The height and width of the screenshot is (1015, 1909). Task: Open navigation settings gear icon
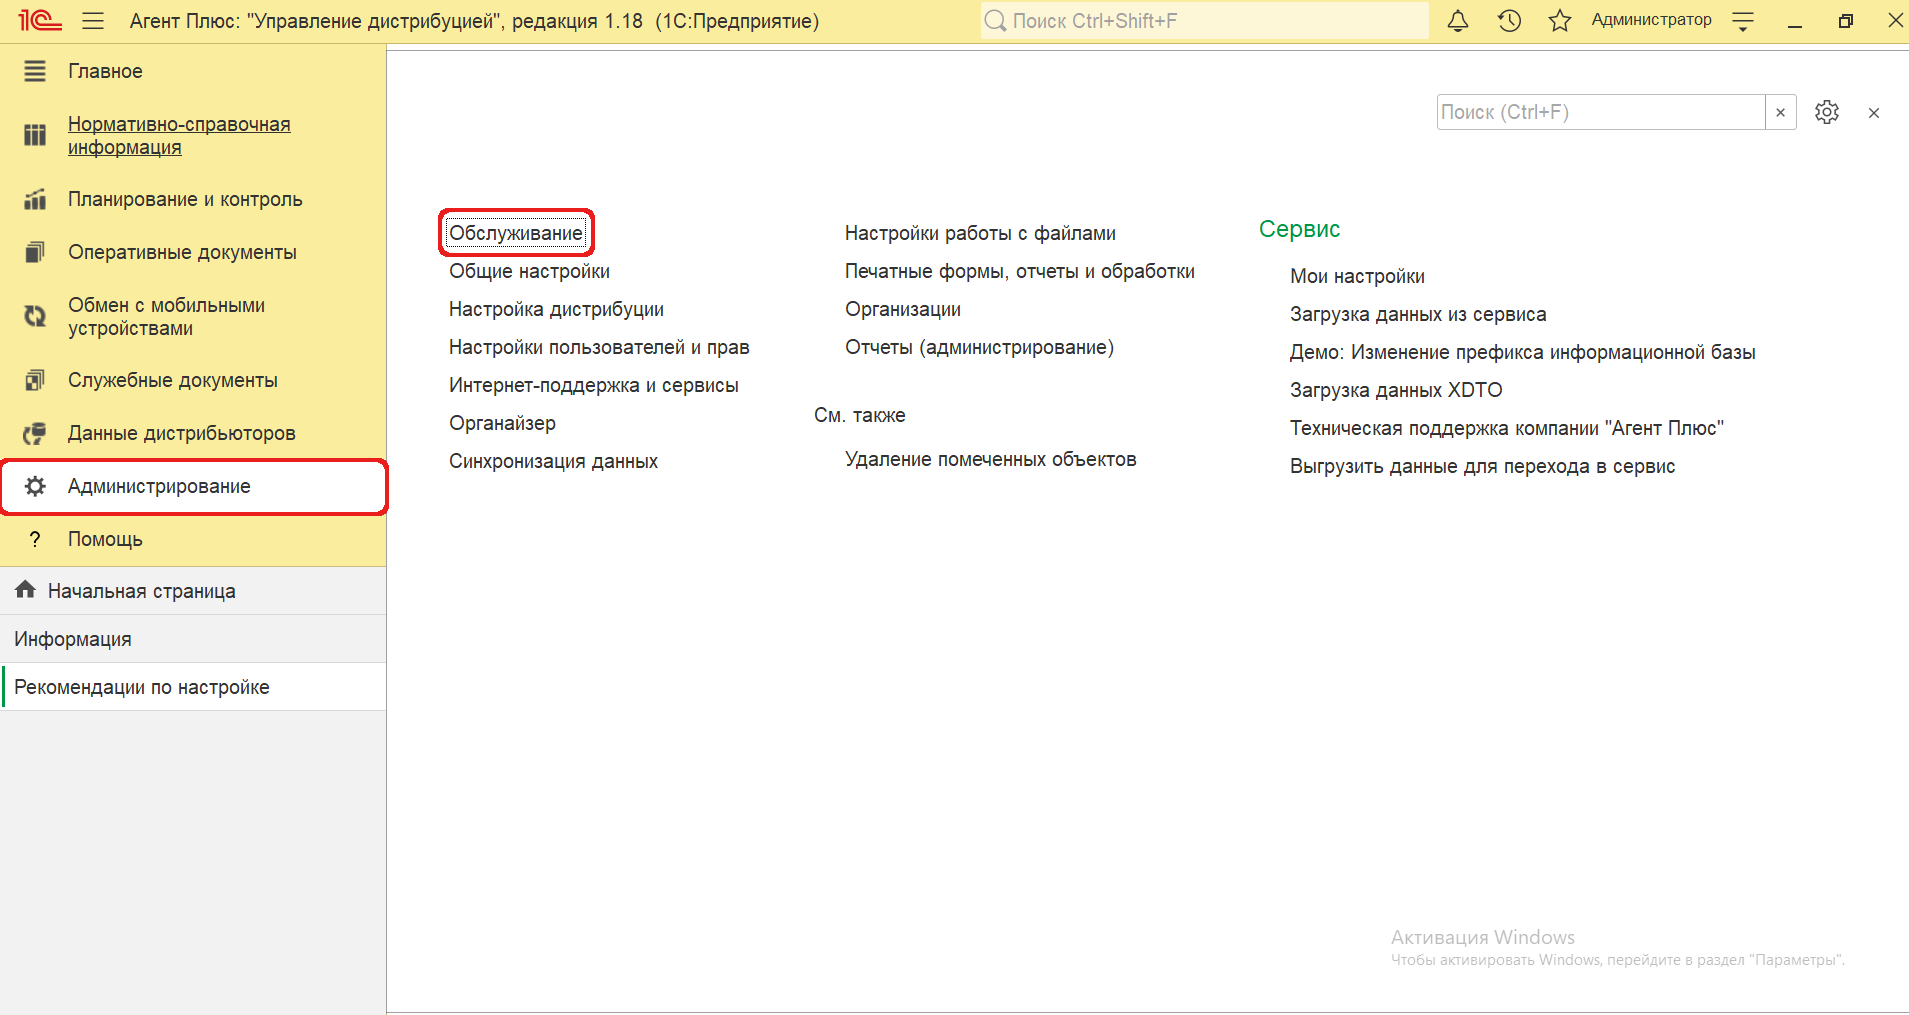(1827, 112)
